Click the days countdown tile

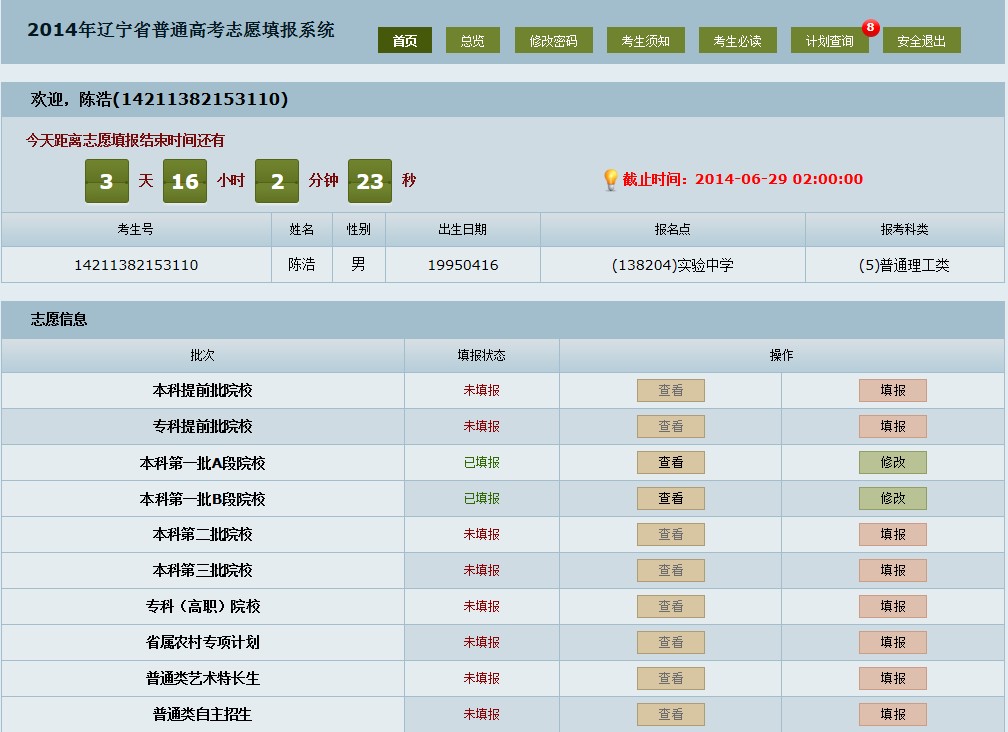tap(106, 181)
